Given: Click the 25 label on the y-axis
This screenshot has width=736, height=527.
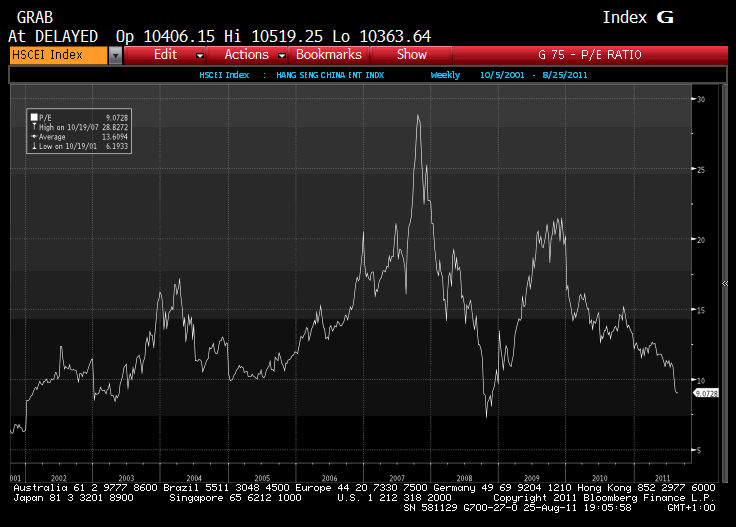Looking at the screenshot, I should [701, 170].
